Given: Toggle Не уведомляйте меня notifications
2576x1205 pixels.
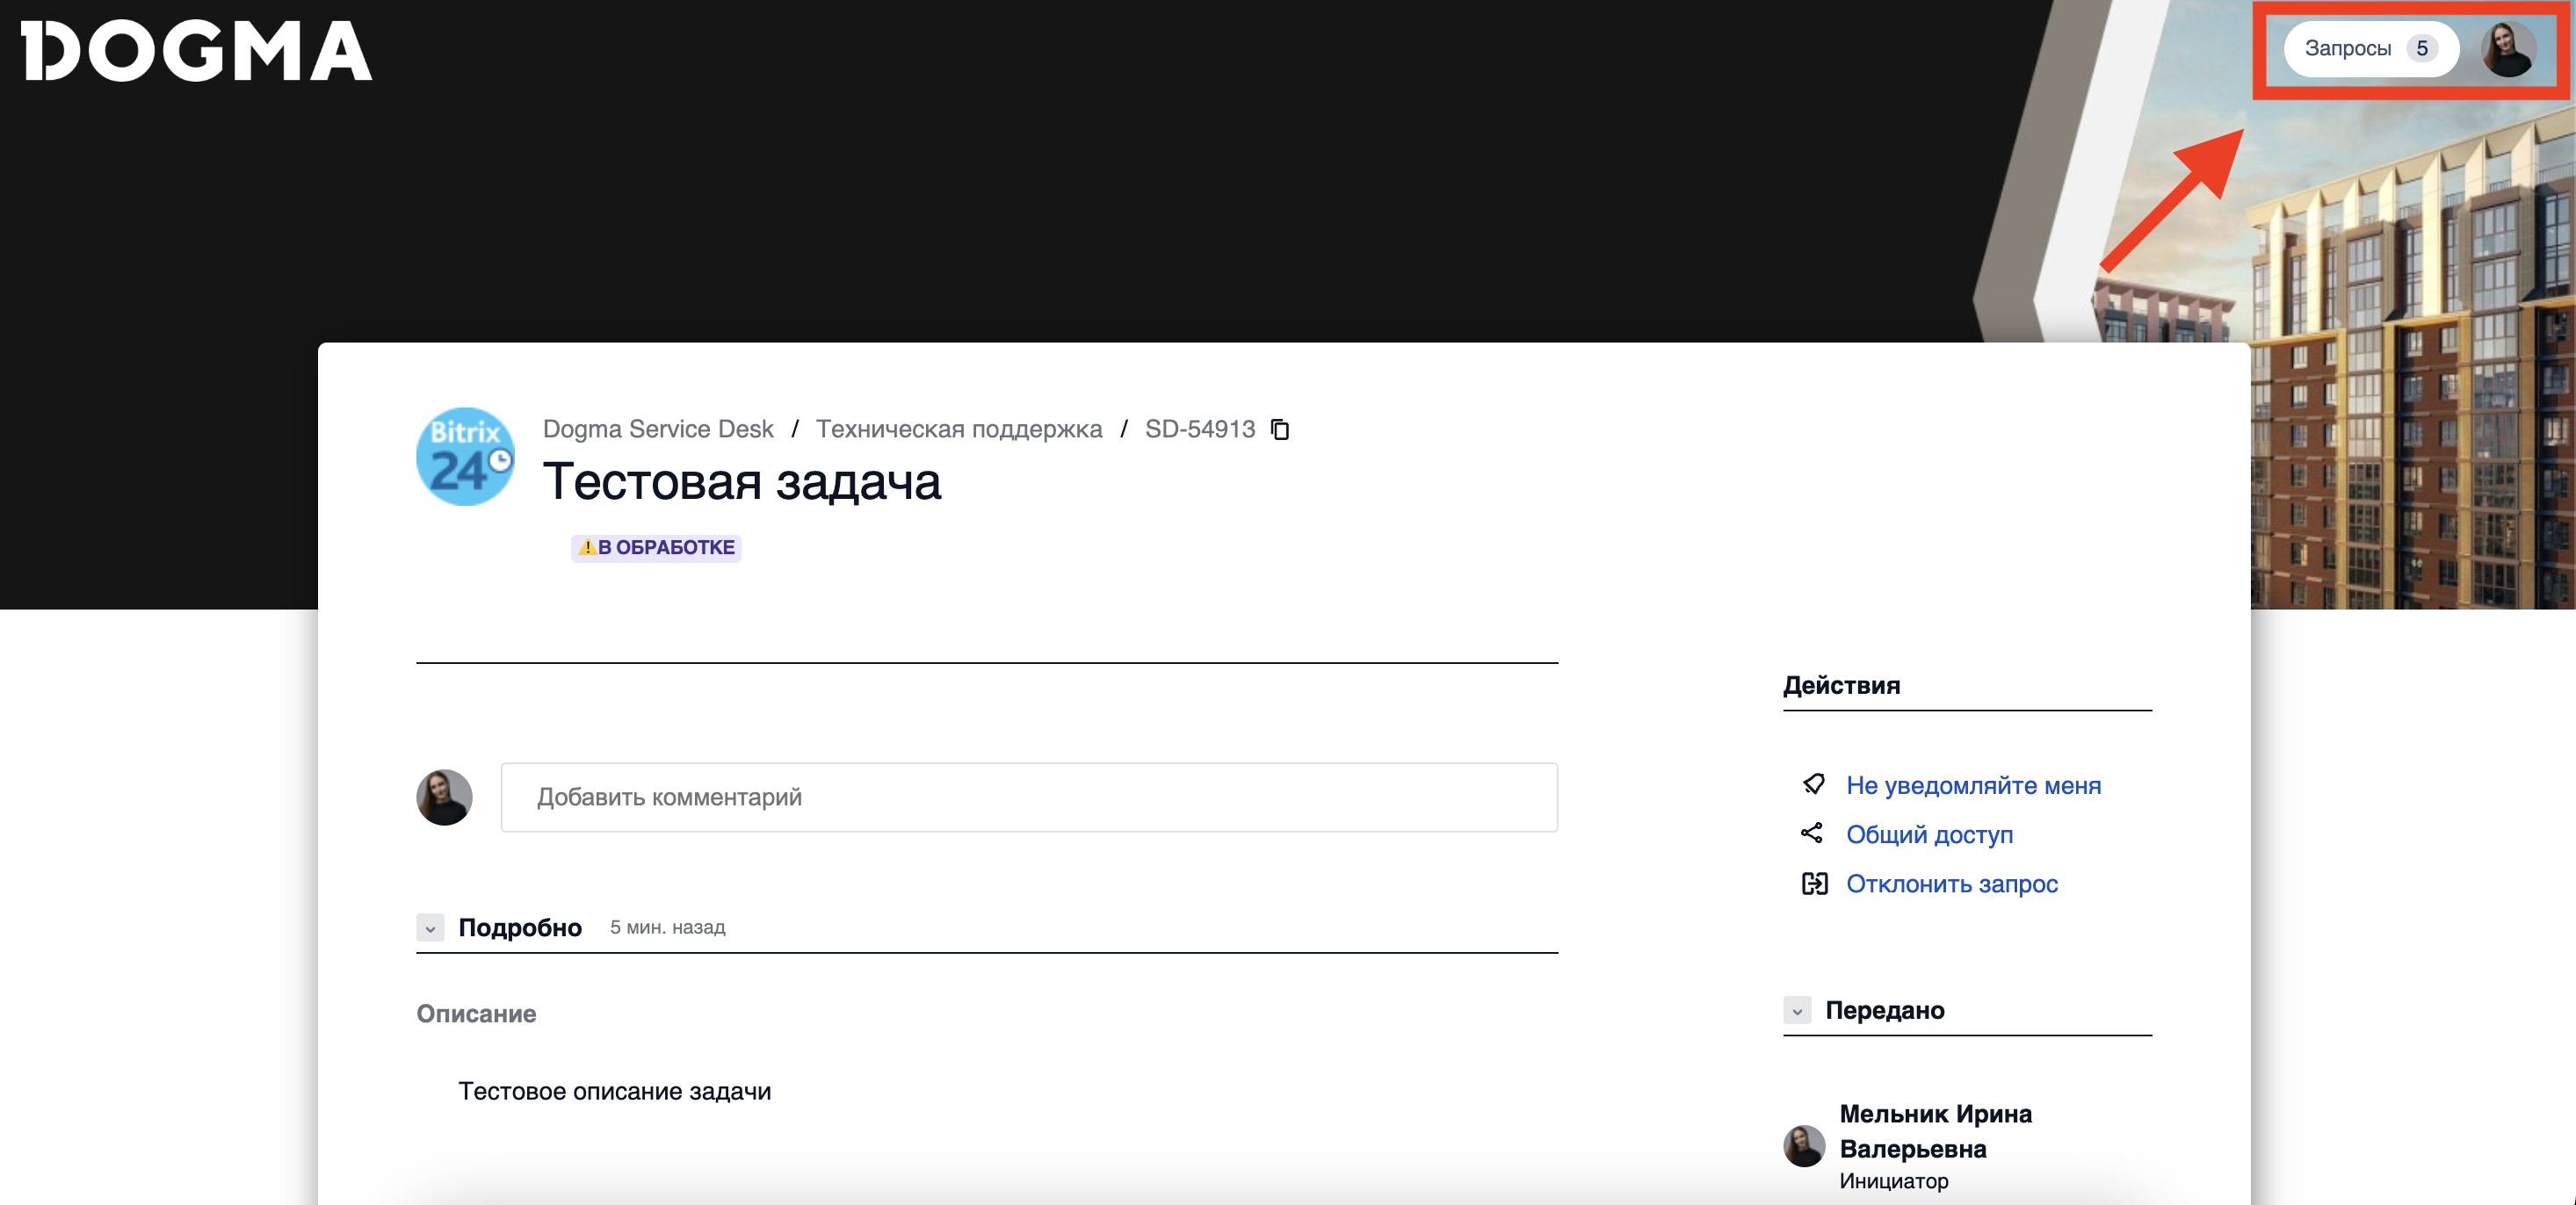Looking at the screenshot, I should click(1973, 785).
